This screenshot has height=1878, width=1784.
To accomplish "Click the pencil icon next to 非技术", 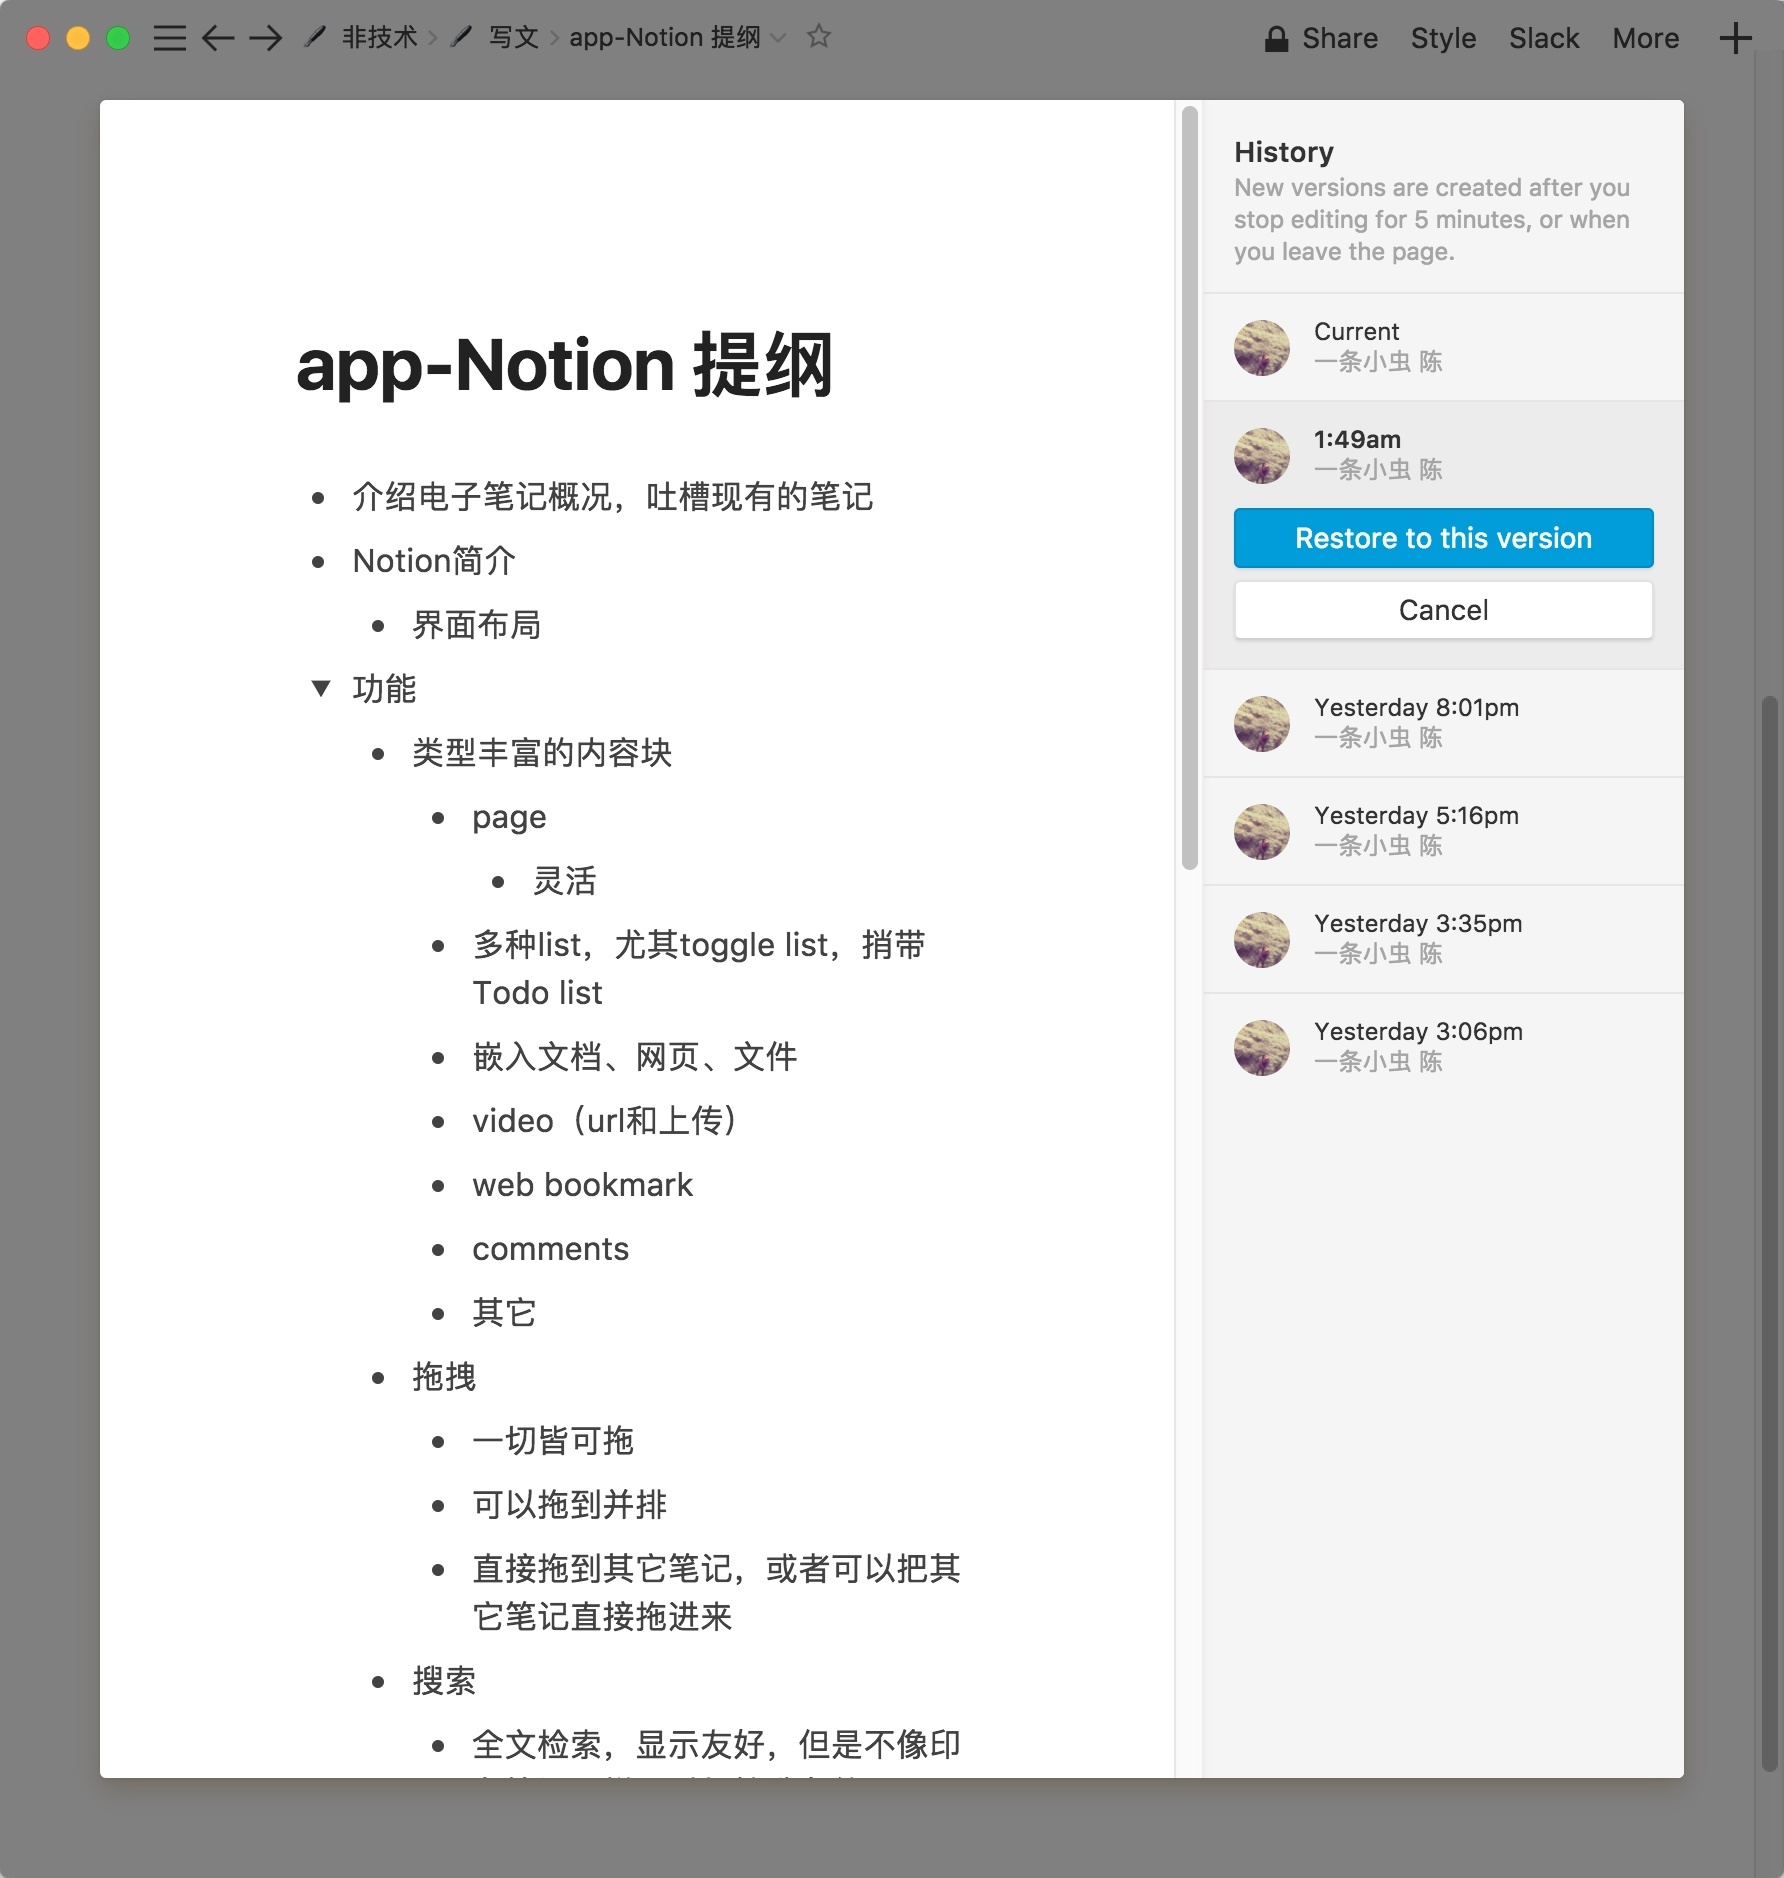I will point(315,38).
